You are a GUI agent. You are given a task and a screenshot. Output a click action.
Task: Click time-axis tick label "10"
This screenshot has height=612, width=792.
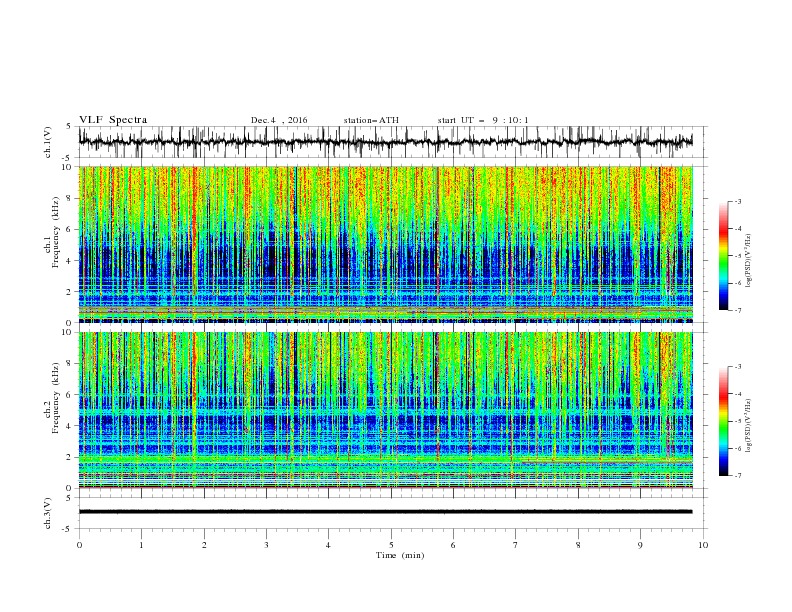pyautogui.click(x=703, y=545)
